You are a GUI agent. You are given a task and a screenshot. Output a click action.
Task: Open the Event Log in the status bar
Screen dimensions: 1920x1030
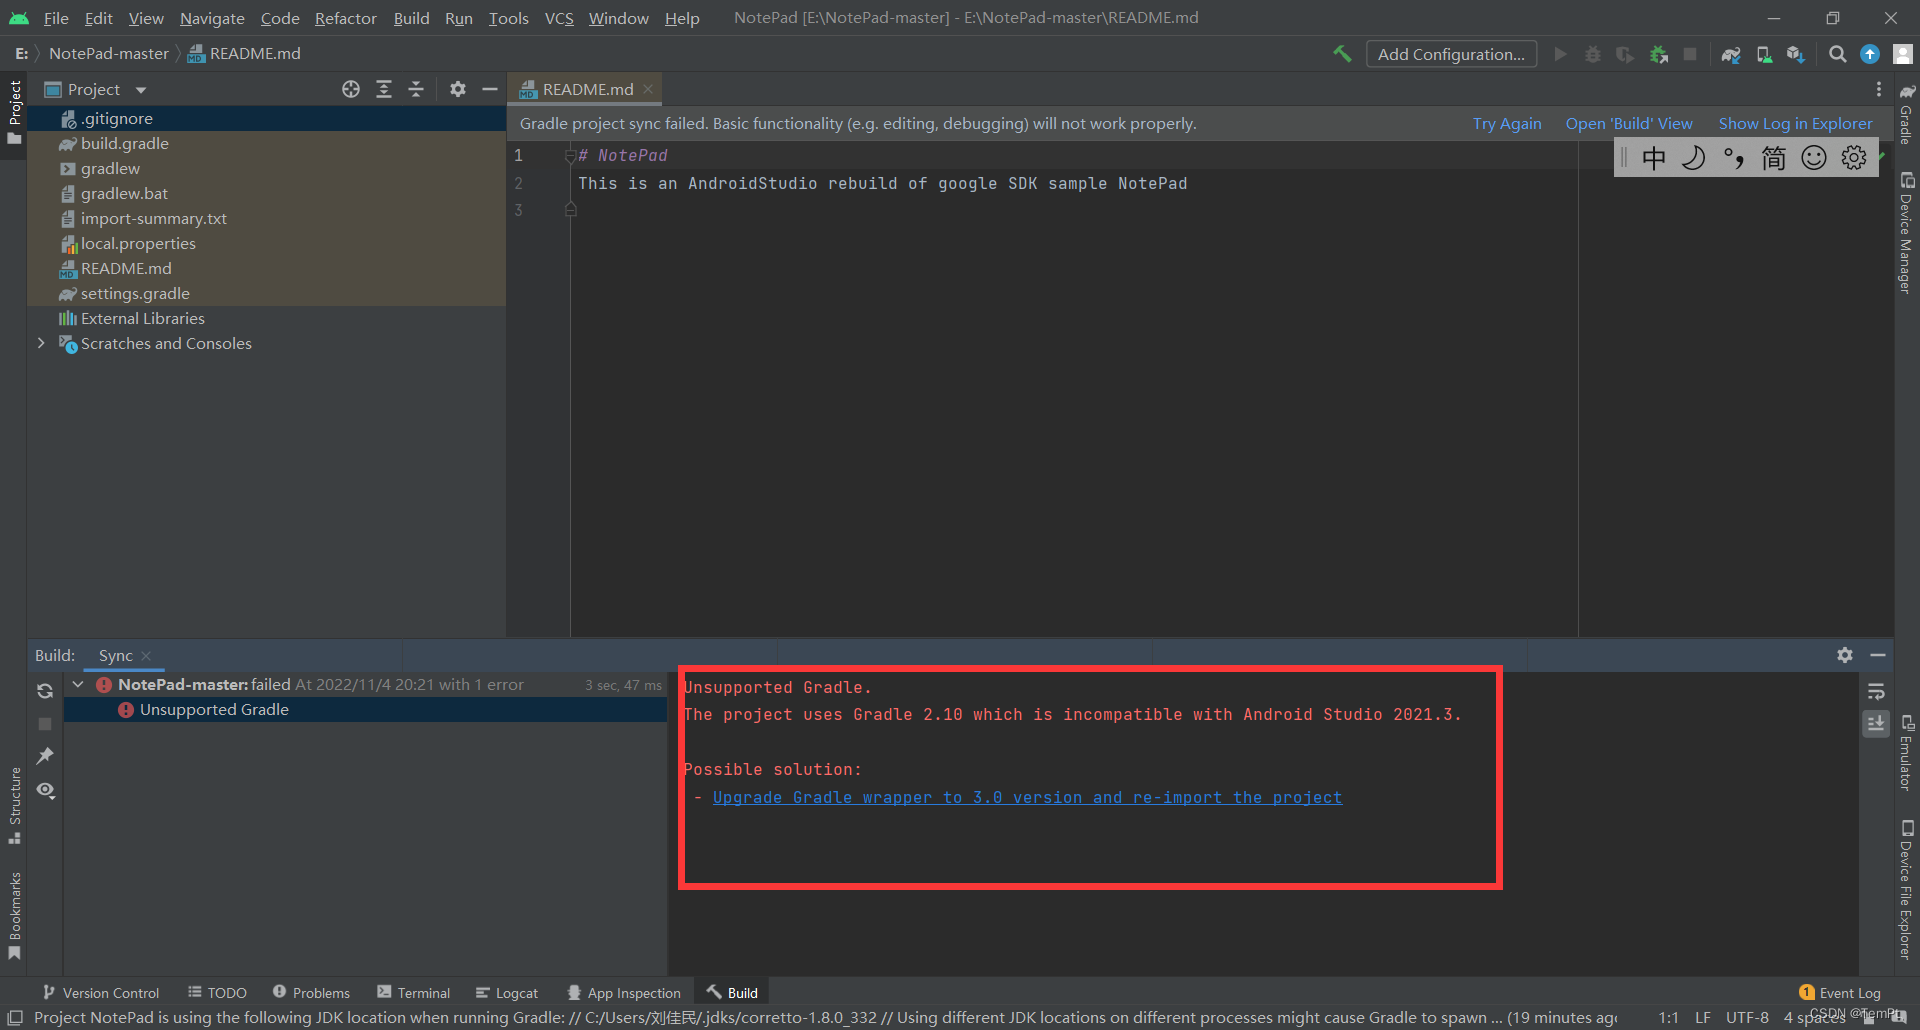[x=1848, y=991]
